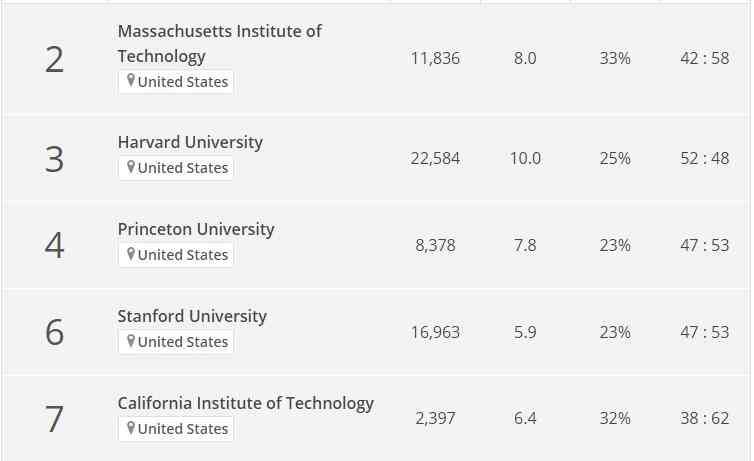754x461 pixels.
Task: Click United States tag under Harvard
Action: coord(183,168)
